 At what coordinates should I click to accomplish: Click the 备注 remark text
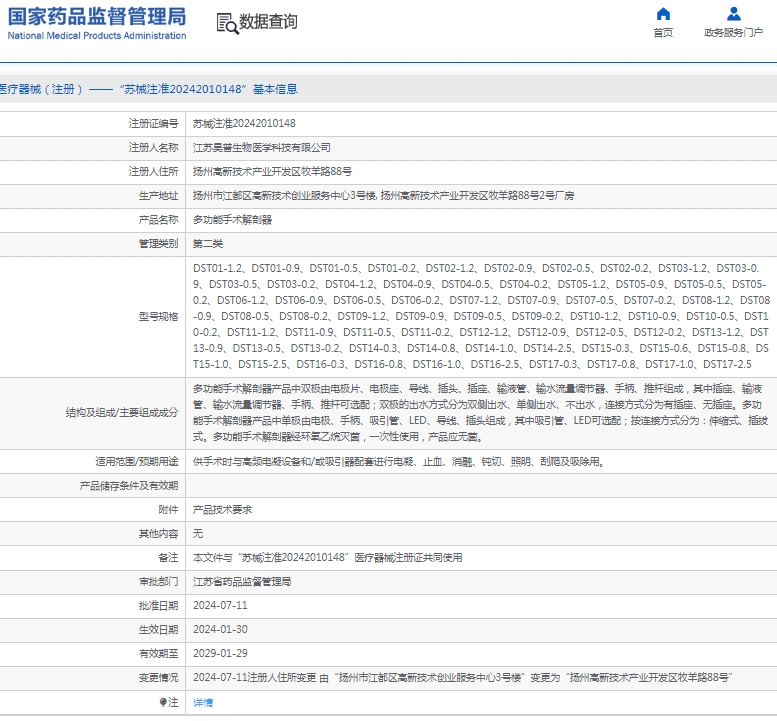(328, 558)
